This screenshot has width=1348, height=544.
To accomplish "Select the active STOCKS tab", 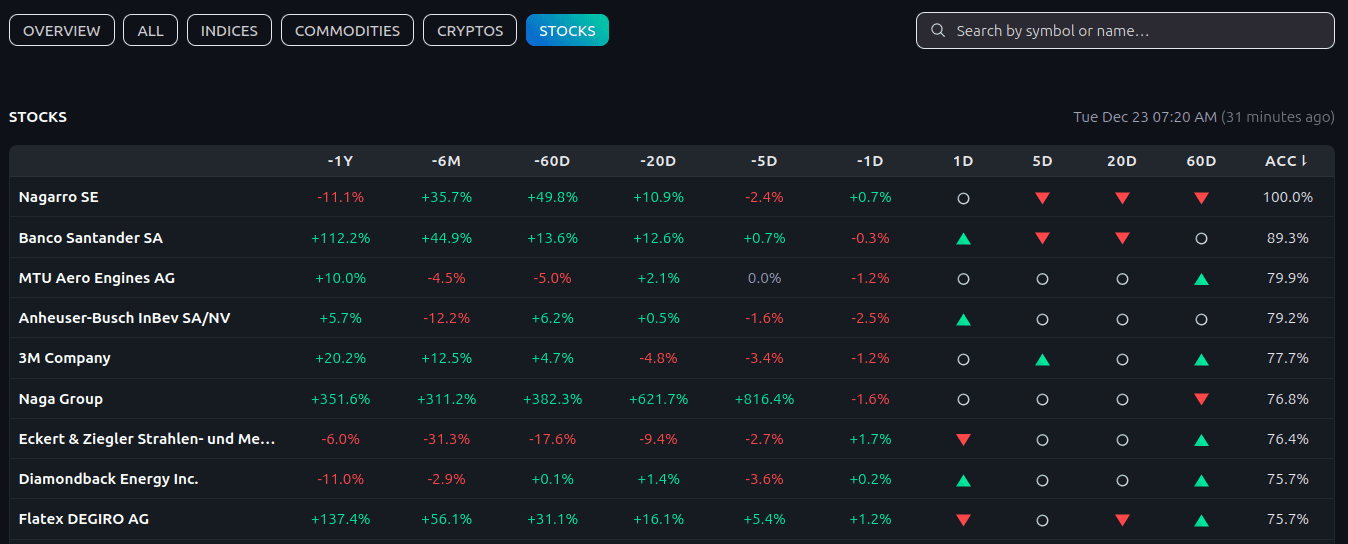I will coord(567,30).
